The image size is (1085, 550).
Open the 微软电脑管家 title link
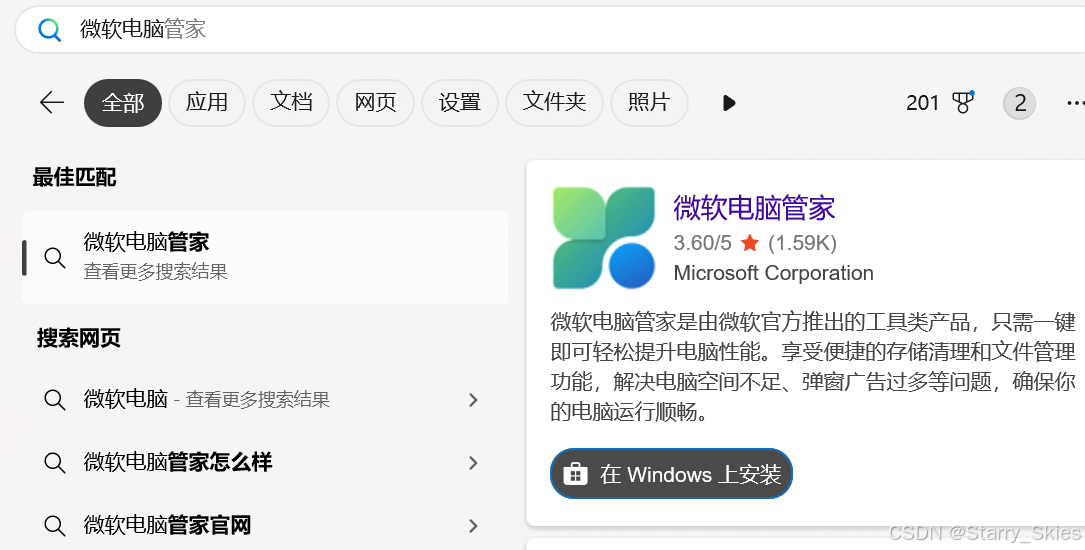[754, 208]
